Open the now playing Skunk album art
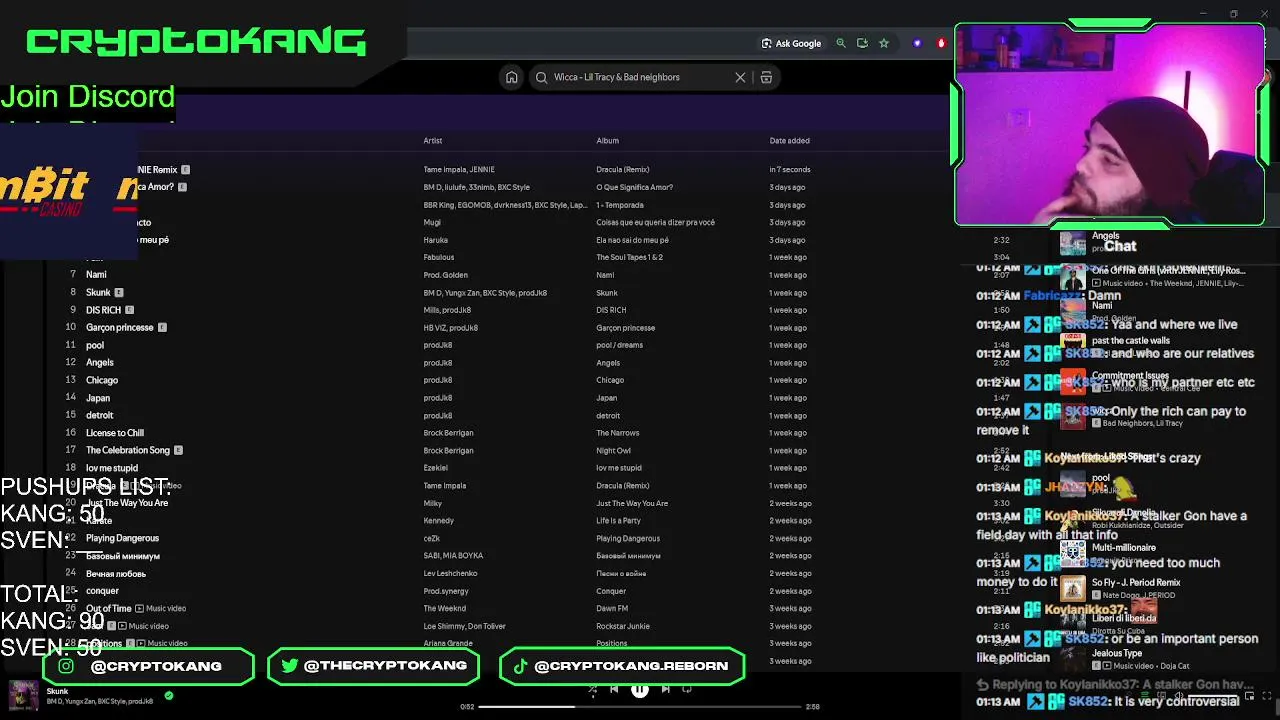 pos(24,696)
